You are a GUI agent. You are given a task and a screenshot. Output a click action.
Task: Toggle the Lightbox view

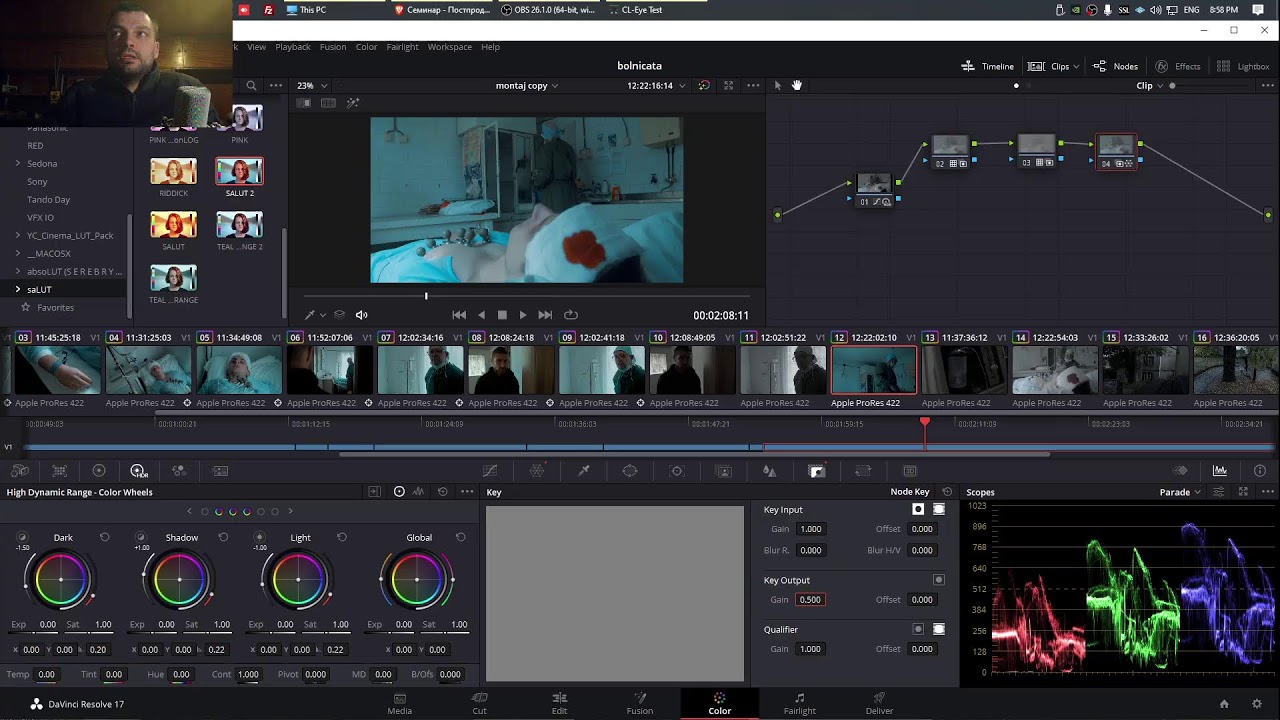tap(1243, 66)
